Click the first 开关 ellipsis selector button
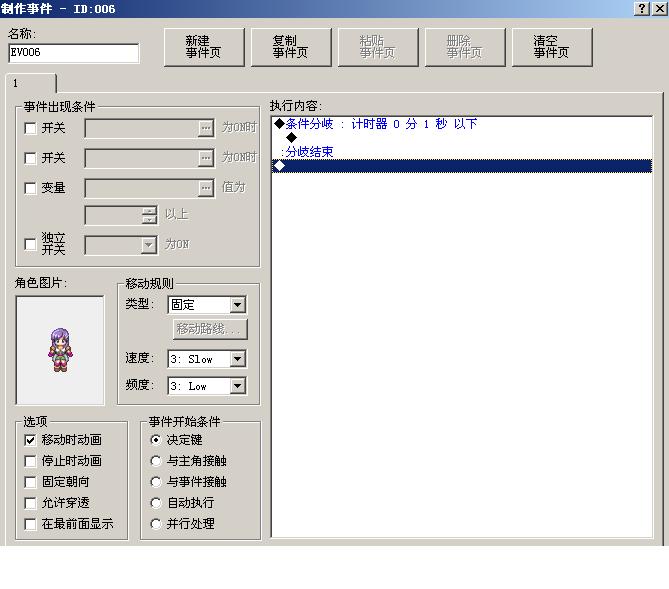Screen dimensions: 669x589 point(206,128)
